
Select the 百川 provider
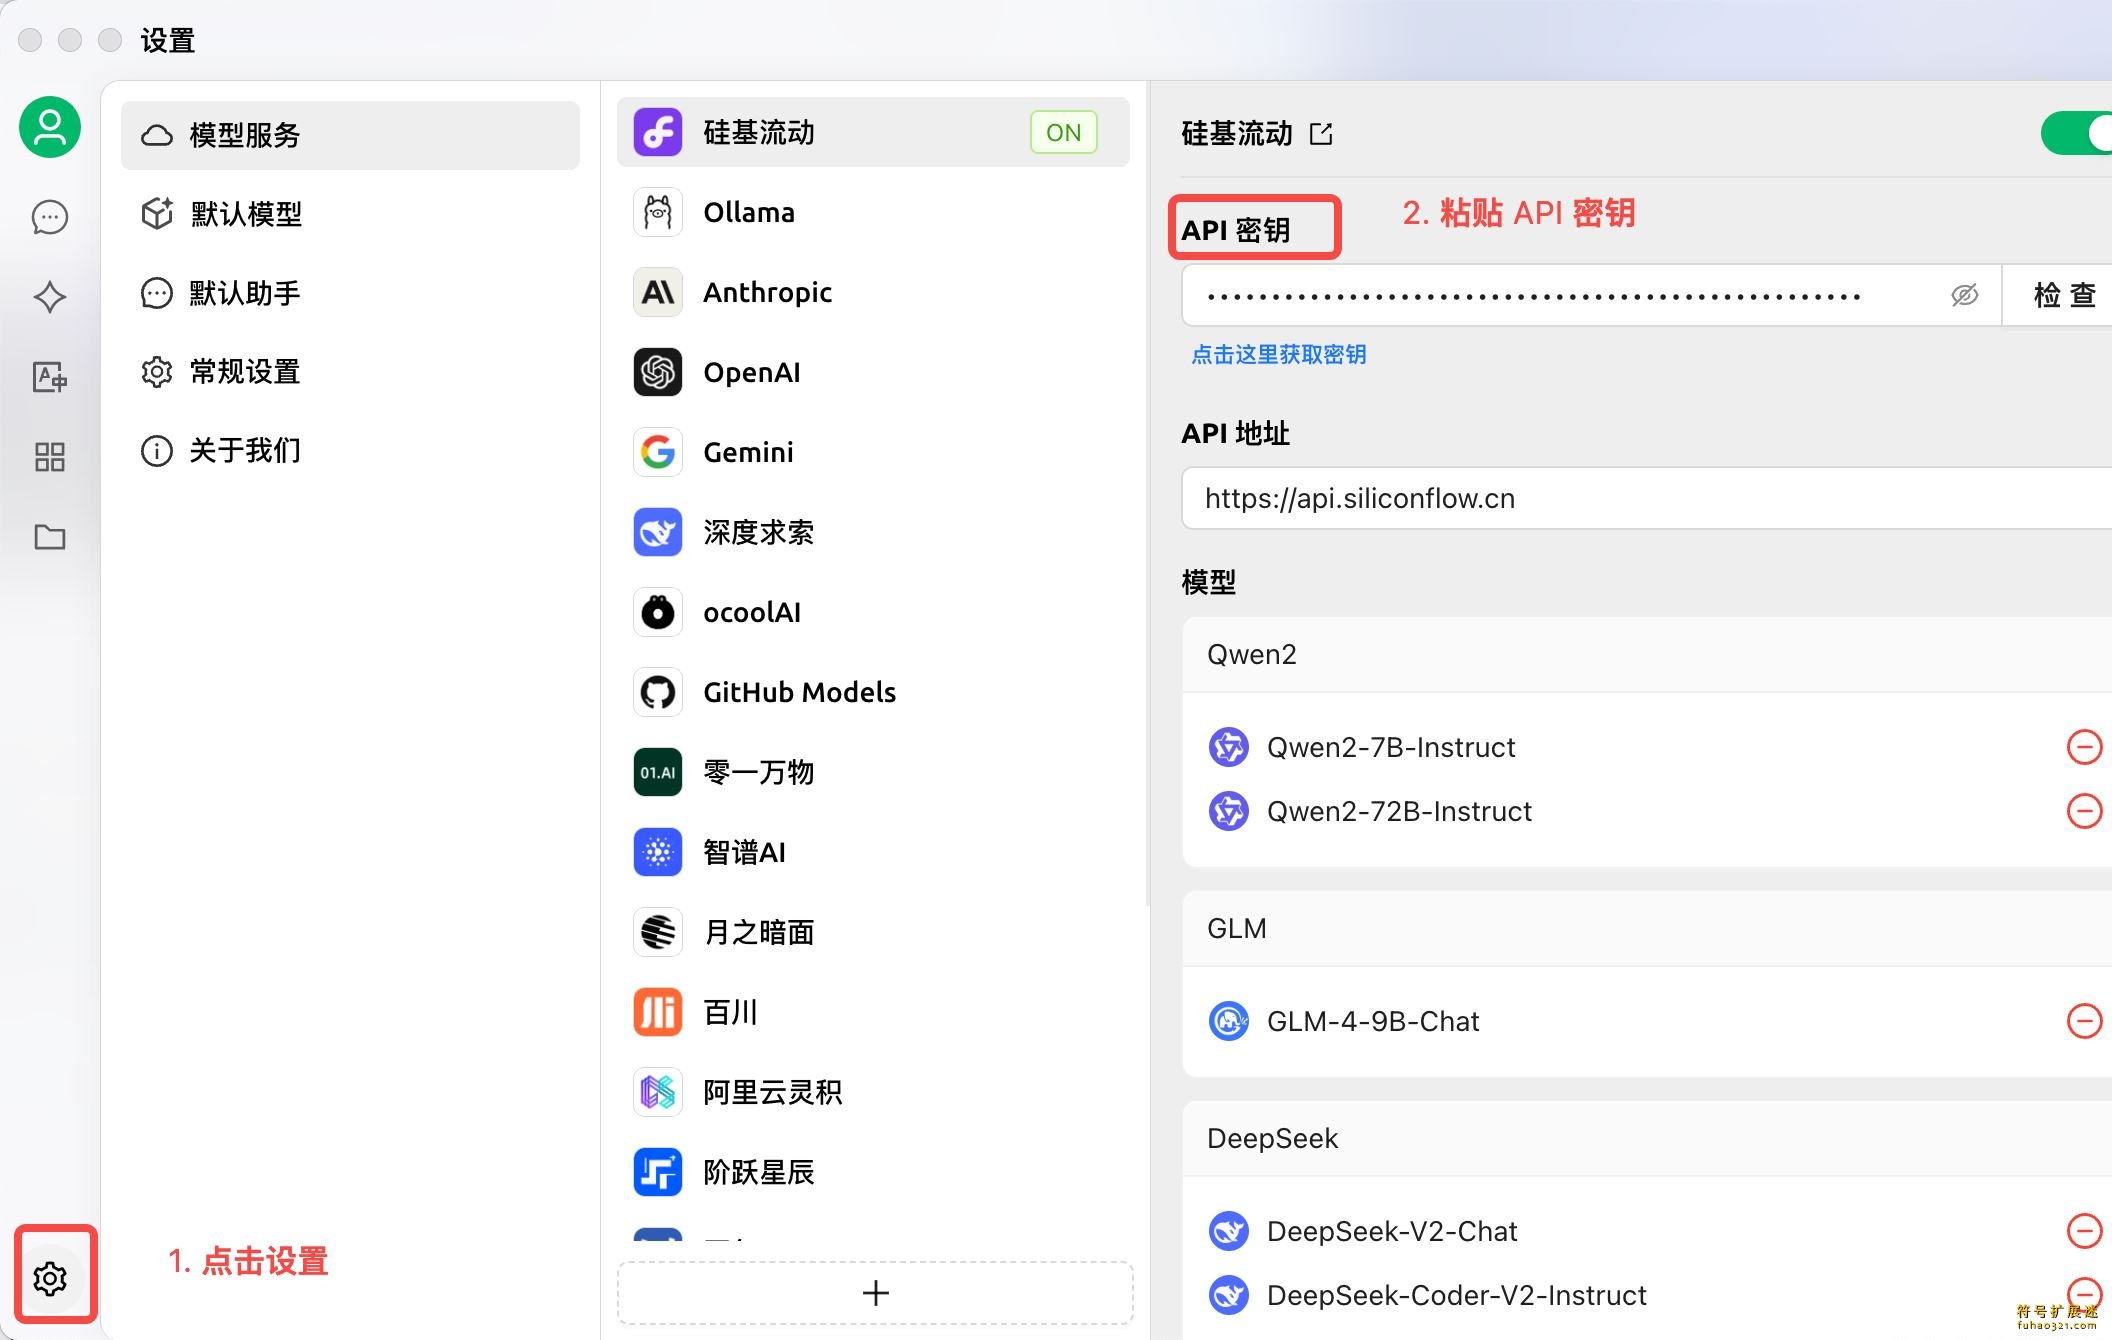873,1012
